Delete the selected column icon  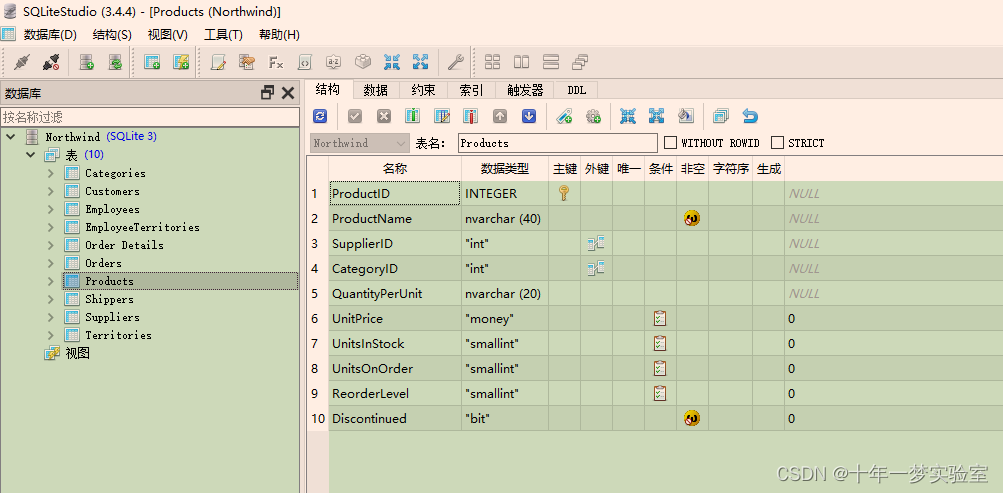[471, 116]
